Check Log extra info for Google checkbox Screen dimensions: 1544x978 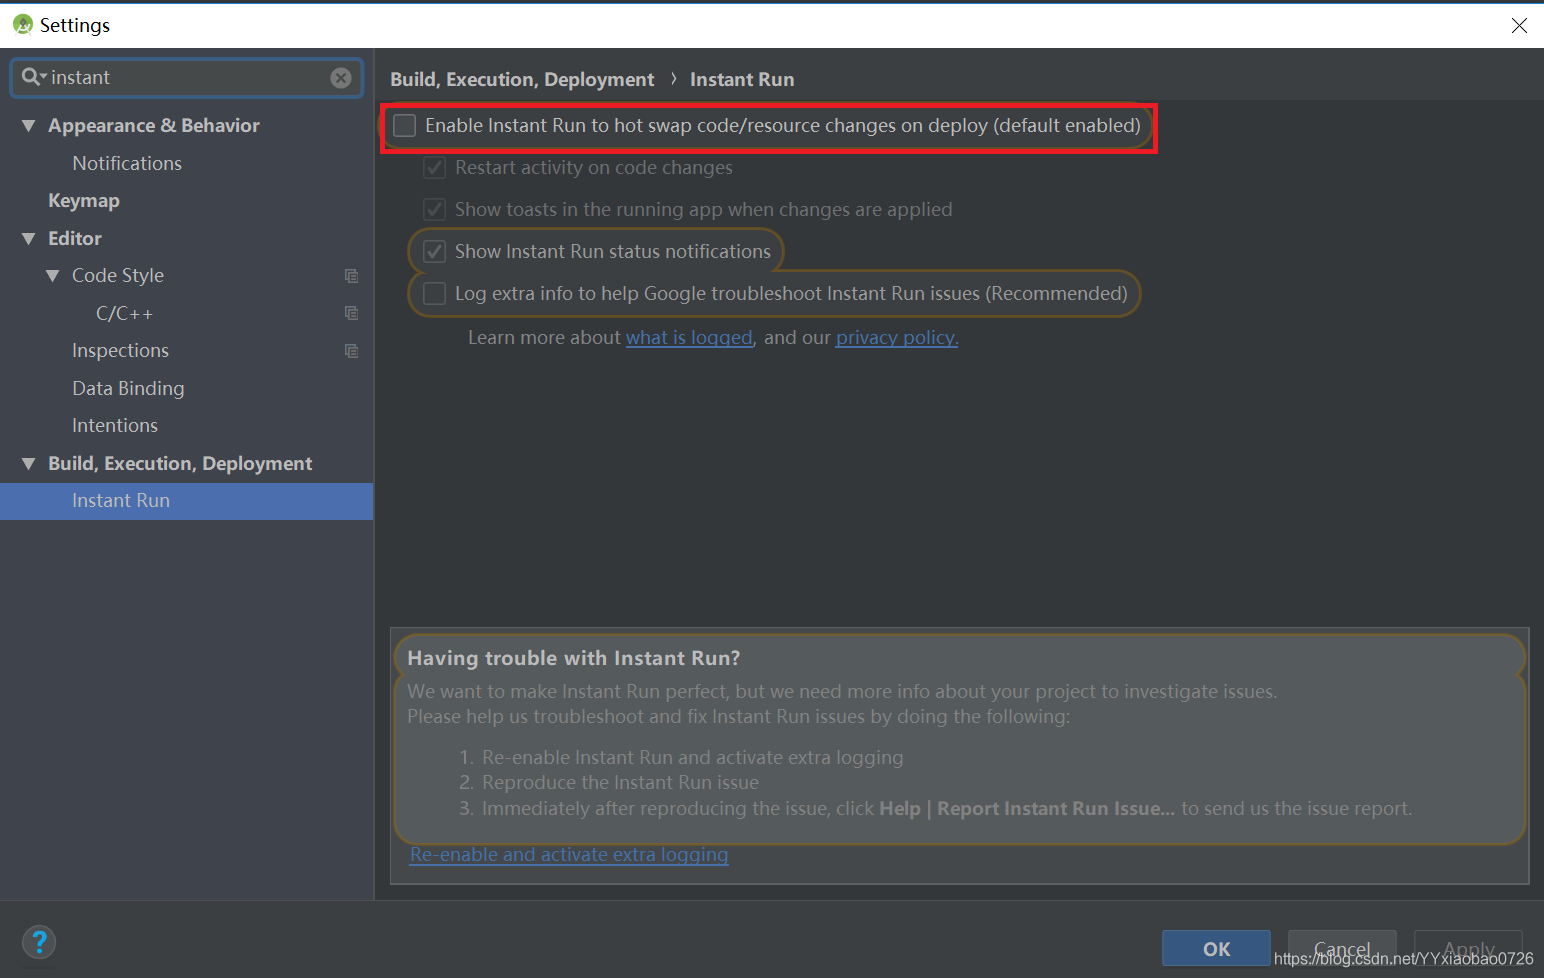point(434,293)
